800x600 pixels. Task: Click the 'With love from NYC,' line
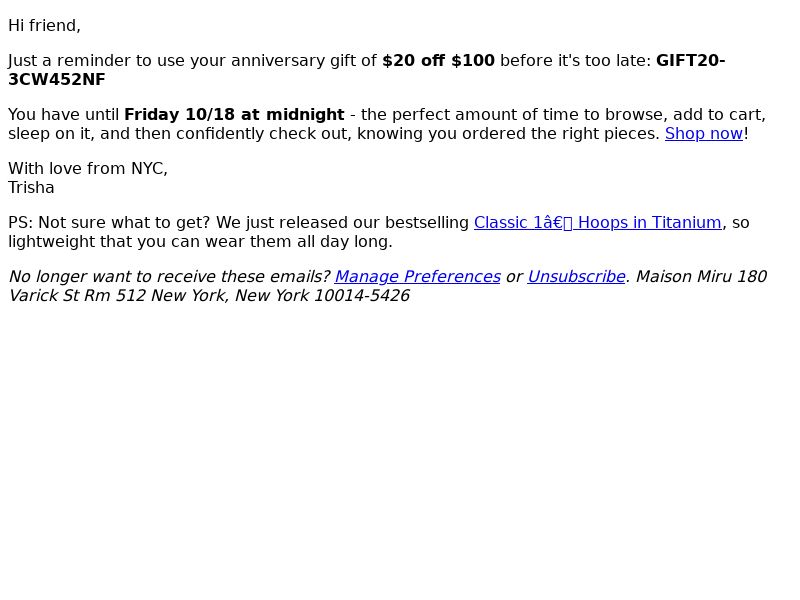[88, 169]
